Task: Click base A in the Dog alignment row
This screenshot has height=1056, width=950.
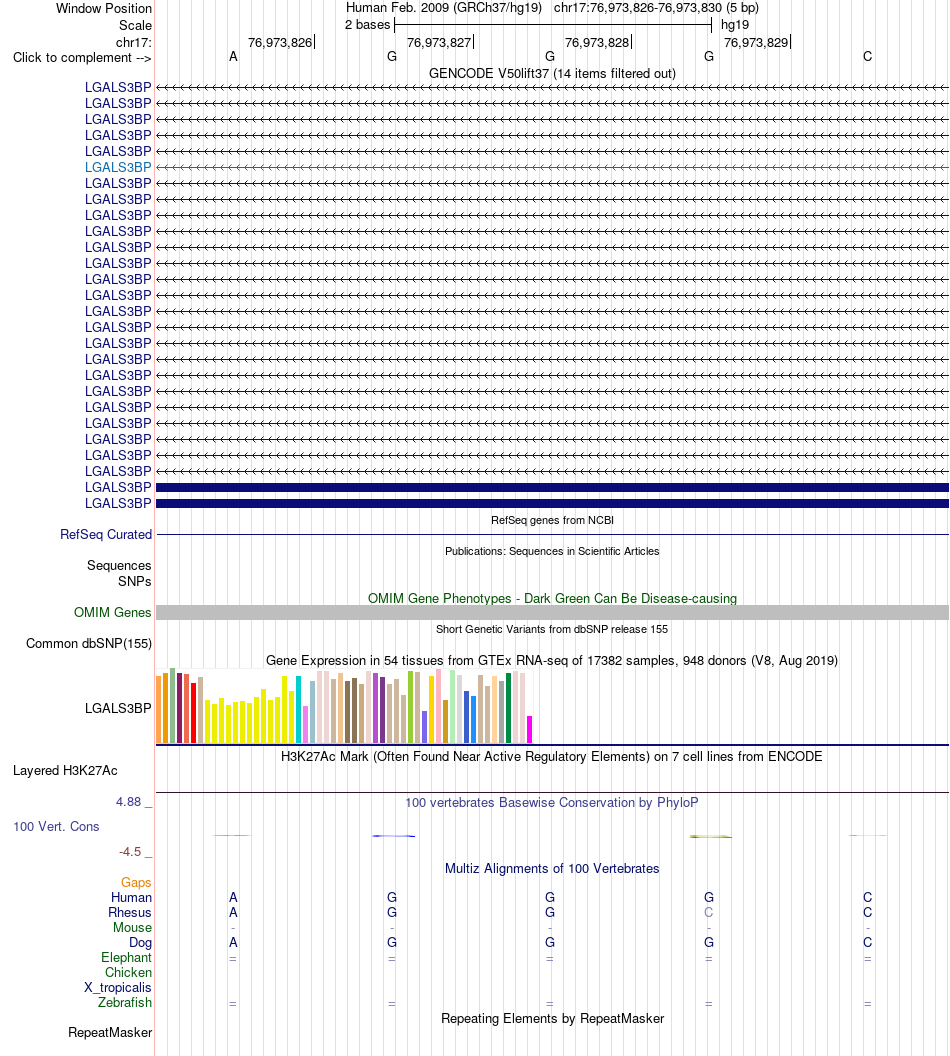Action: click(233, 942)
